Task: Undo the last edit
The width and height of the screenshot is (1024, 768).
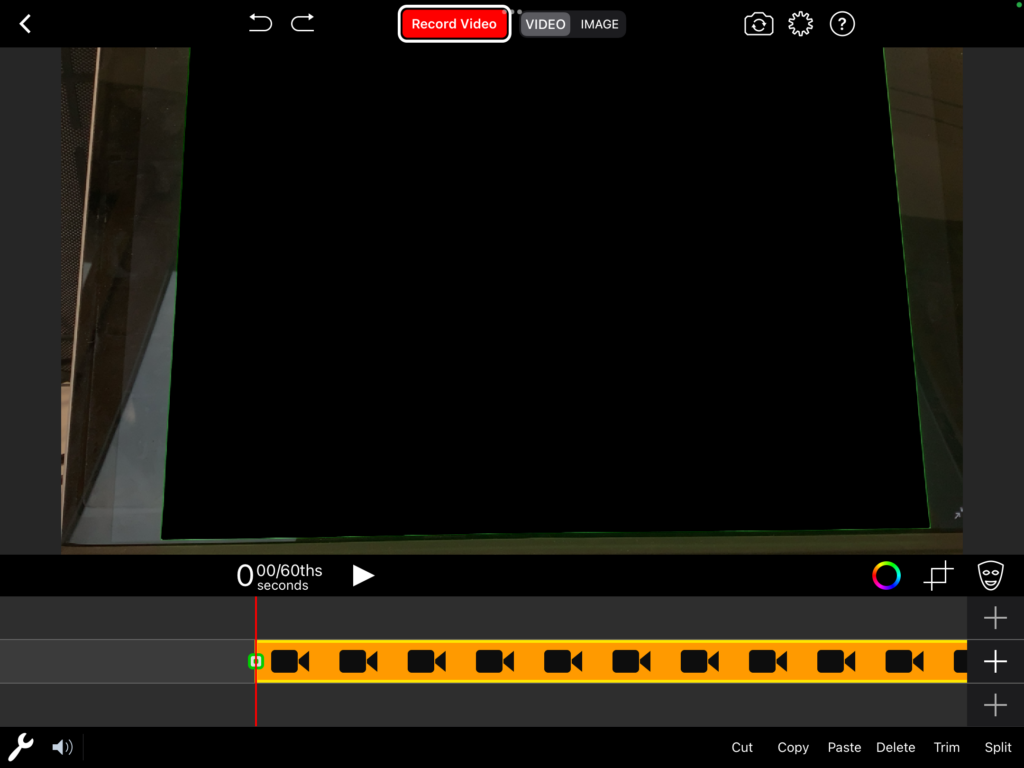Action: 260,23
